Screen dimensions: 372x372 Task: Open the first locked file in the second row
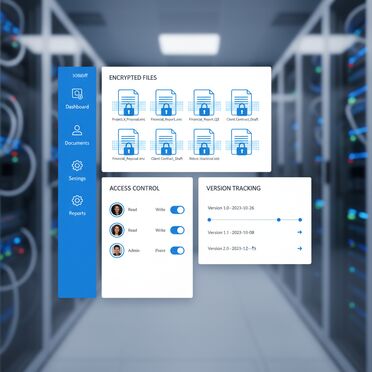(x=128, y=142)
